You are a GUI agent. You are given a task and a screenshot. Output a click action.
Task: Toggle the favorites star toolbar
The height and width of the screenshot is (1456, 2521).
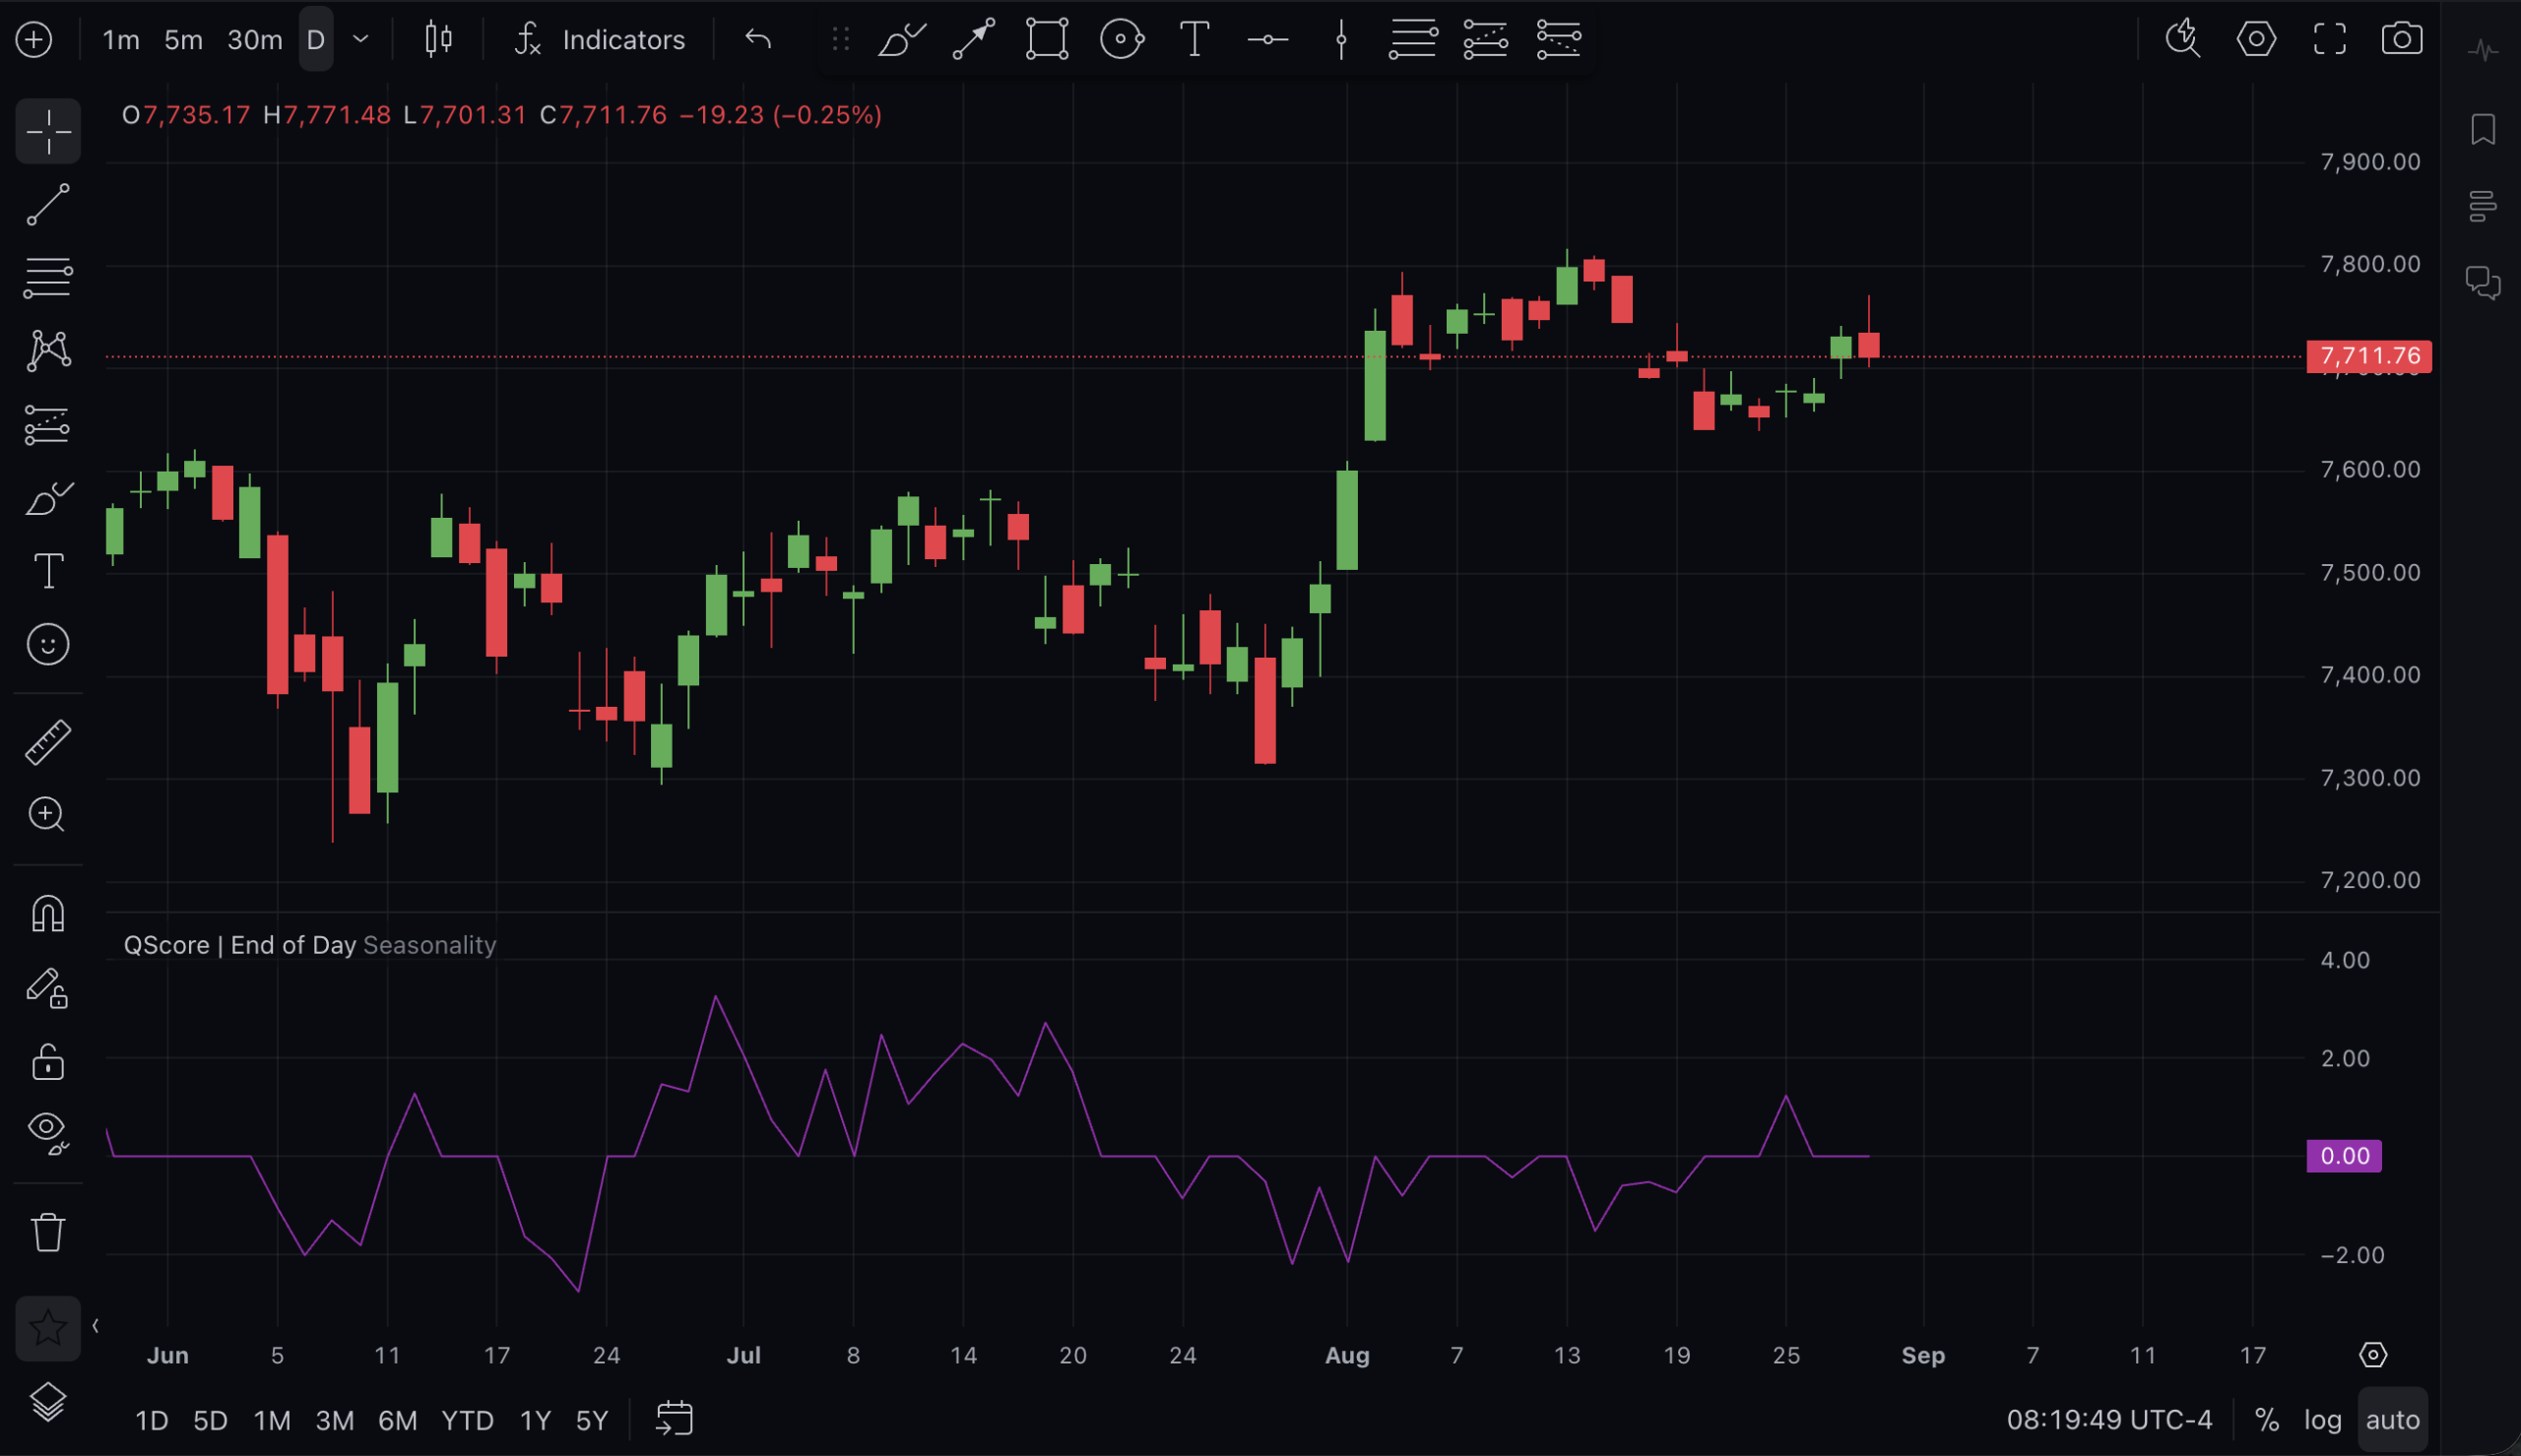[x=48, y=1329]
